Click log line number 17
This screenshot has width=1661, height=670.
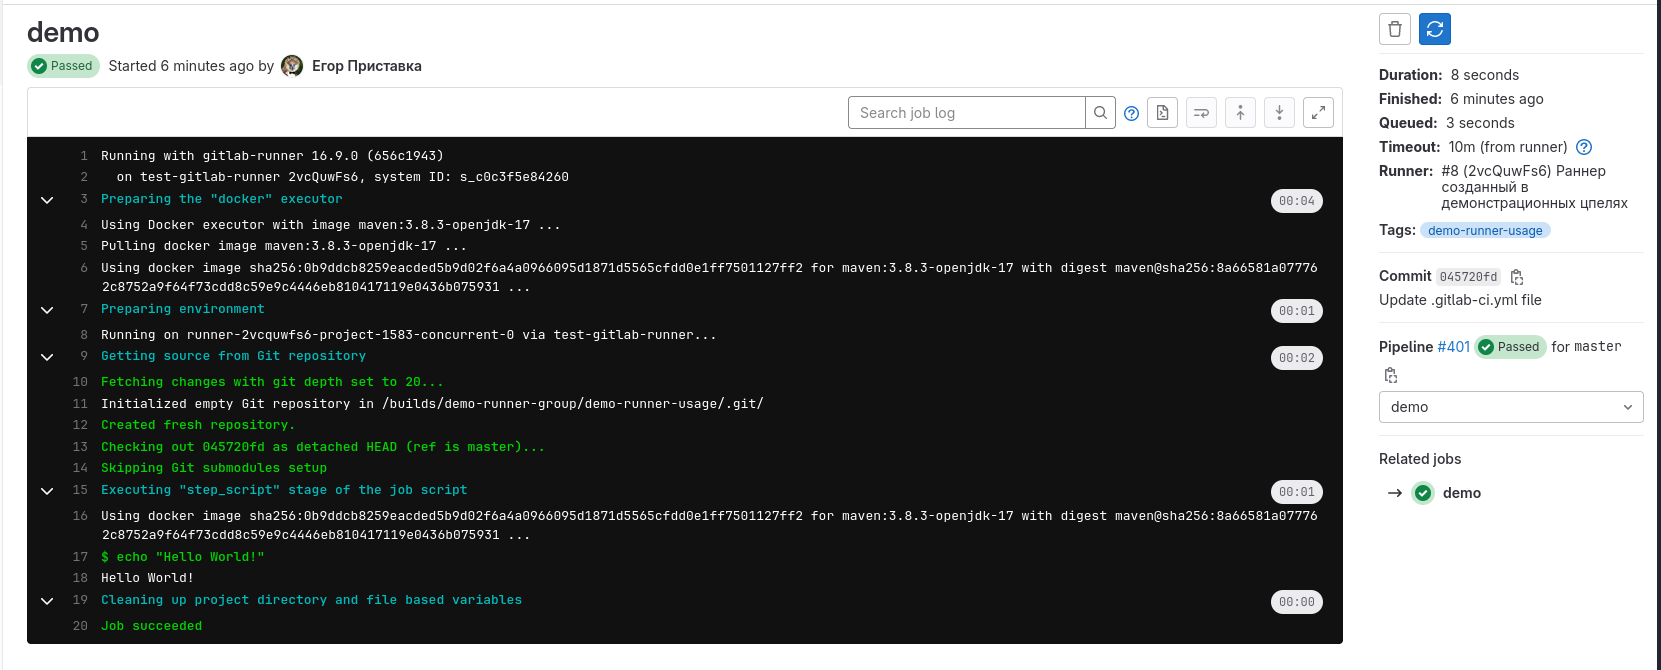click(x=80, y=557)
